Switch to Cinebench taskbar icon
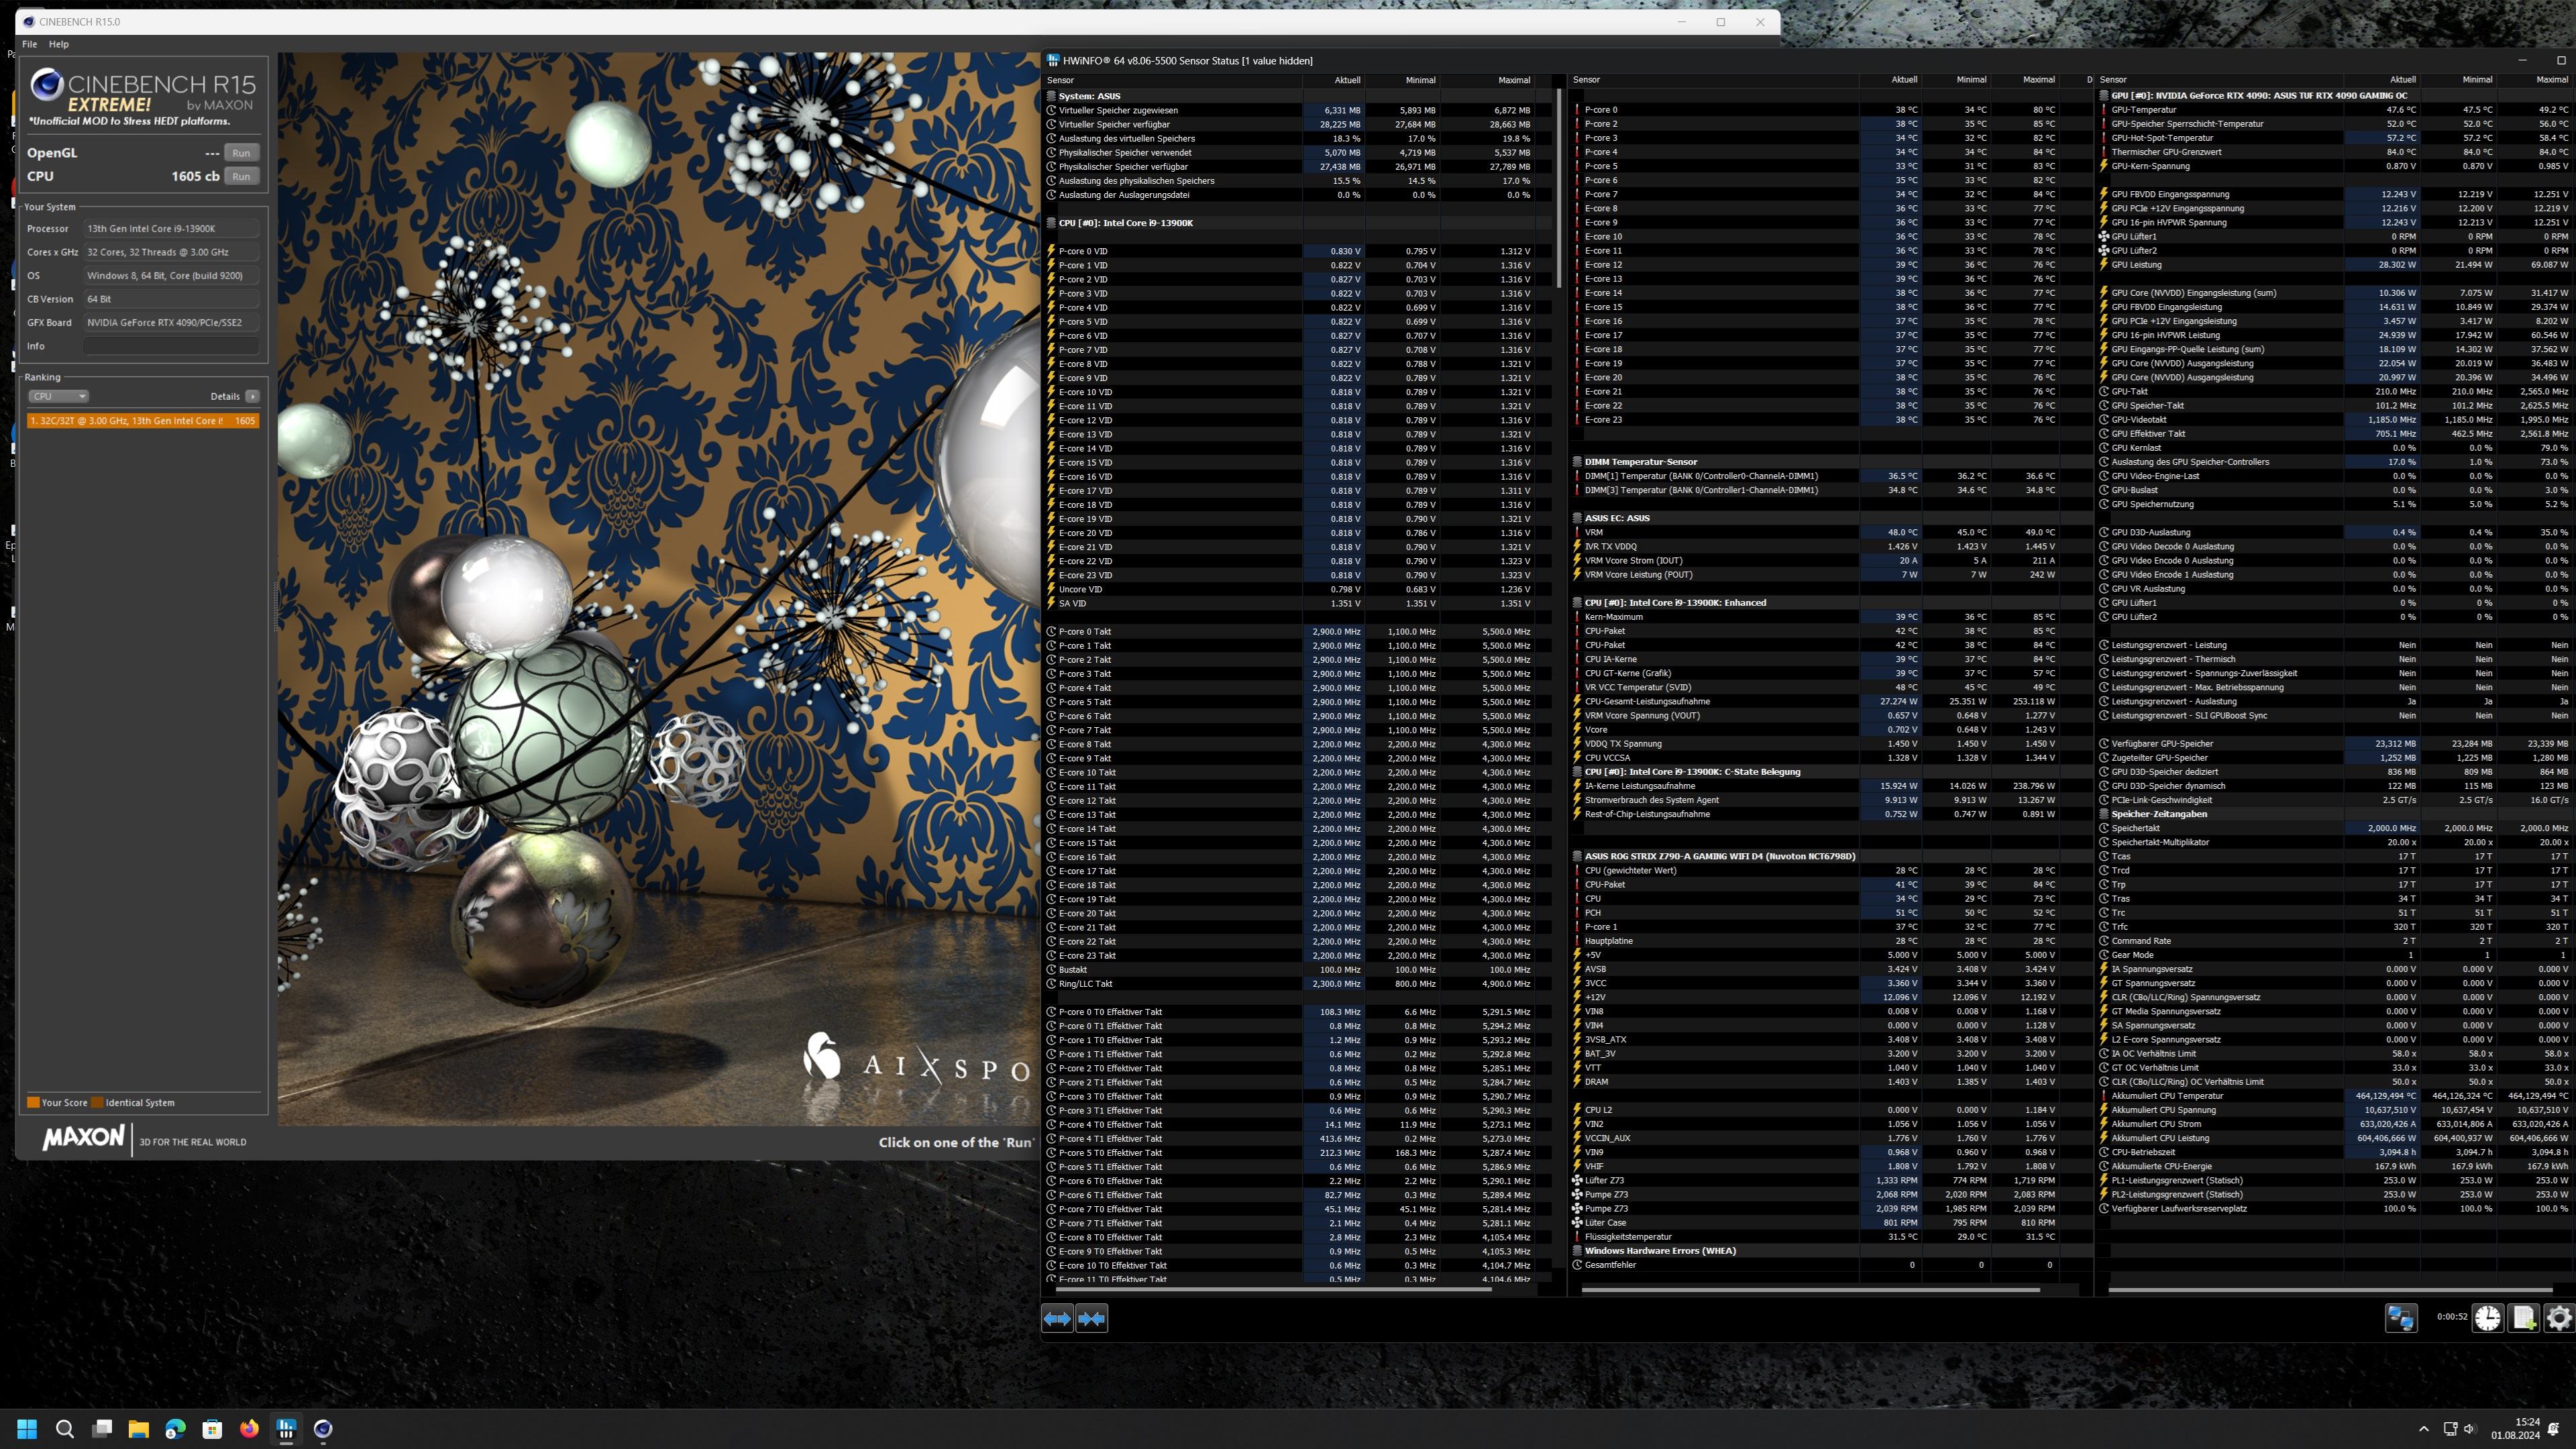This screenshot has height=1449, width=2576. pyautogui.click(x=323, y=1428)
